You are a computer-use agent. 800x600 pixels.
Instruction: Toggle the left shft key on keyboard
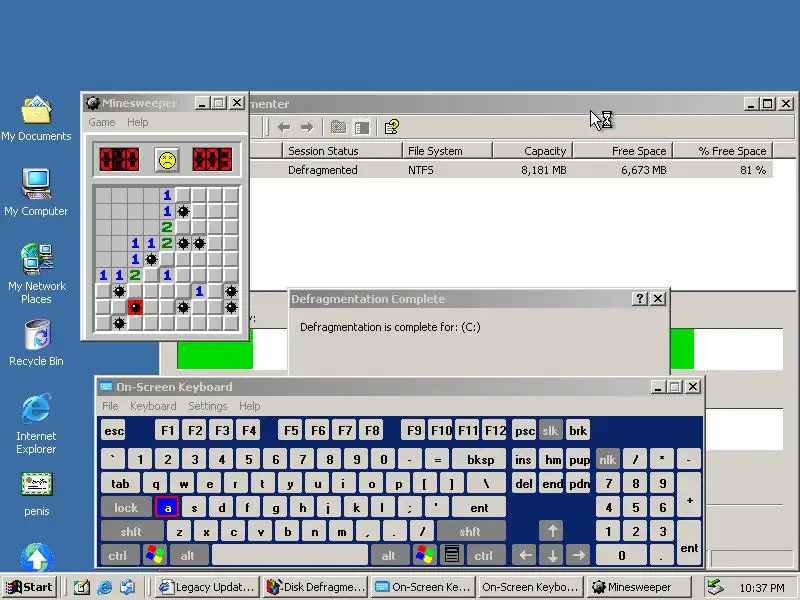click(131, 532)
